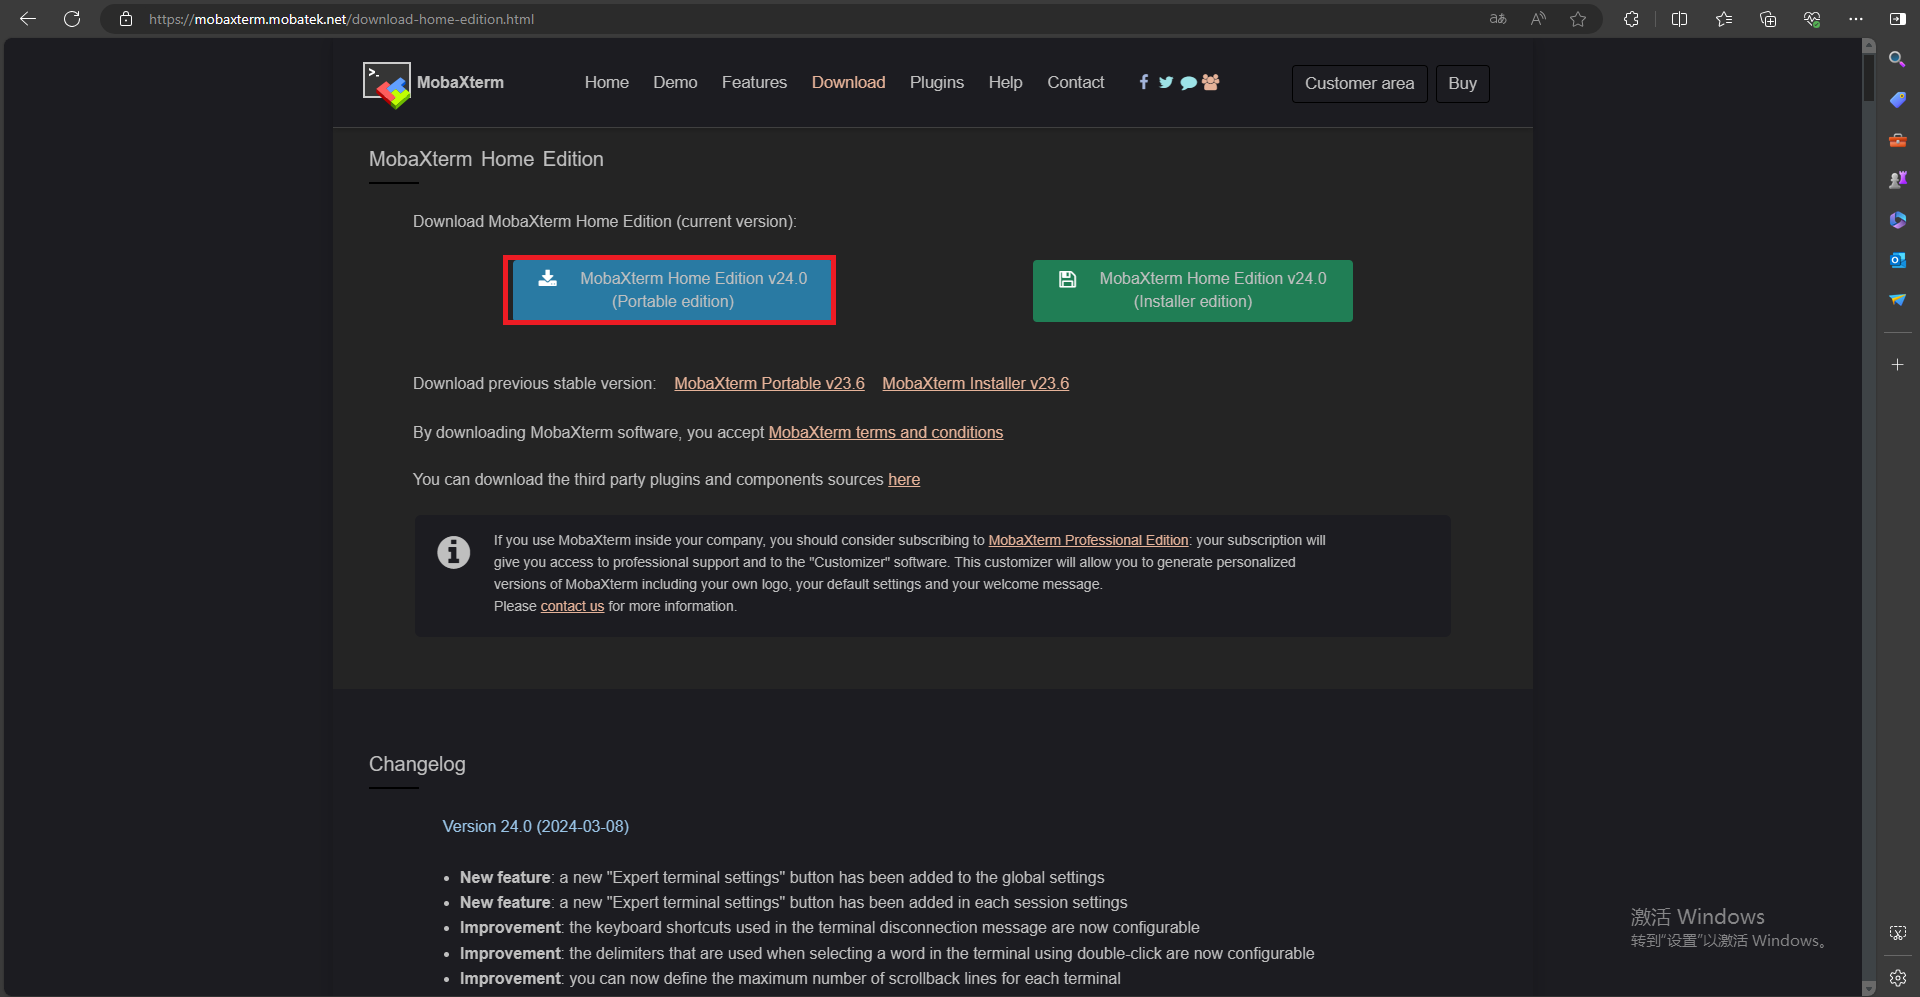Open sidebar screenshot tool icon
The image size is (1920, 997).
[x=1897, y=933]
